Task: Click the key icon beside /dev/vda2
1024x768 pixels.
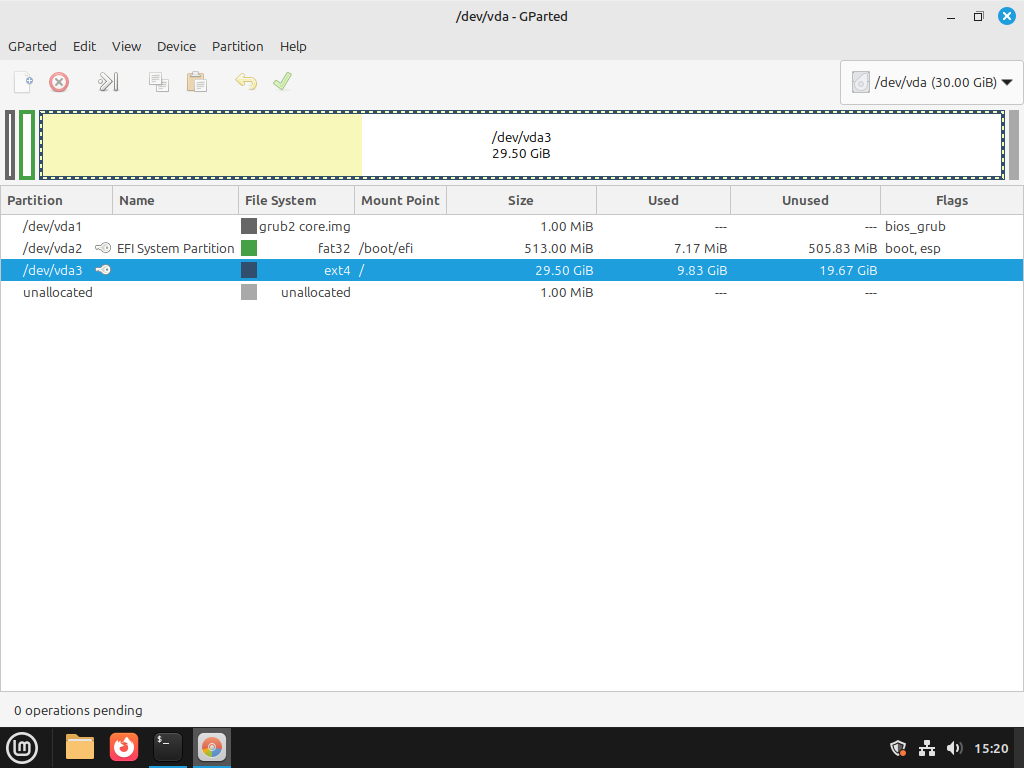Action: pyautogui.click(x=103, y=248)
